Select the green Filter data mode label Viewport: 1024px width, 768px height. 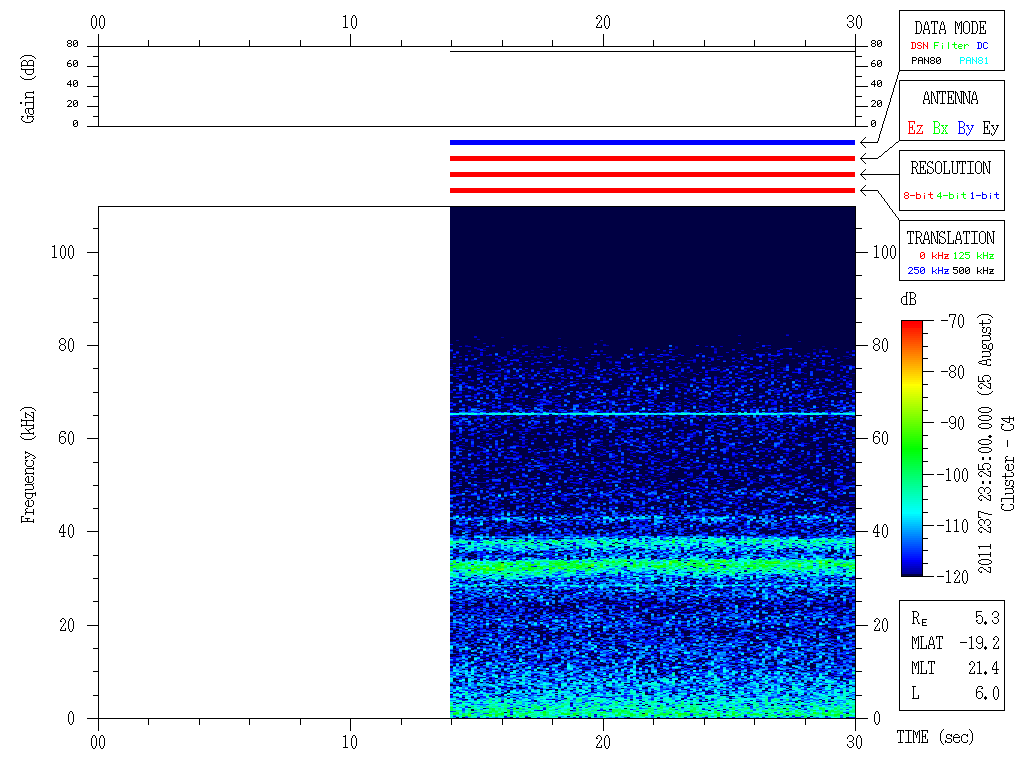coord(951,46)
